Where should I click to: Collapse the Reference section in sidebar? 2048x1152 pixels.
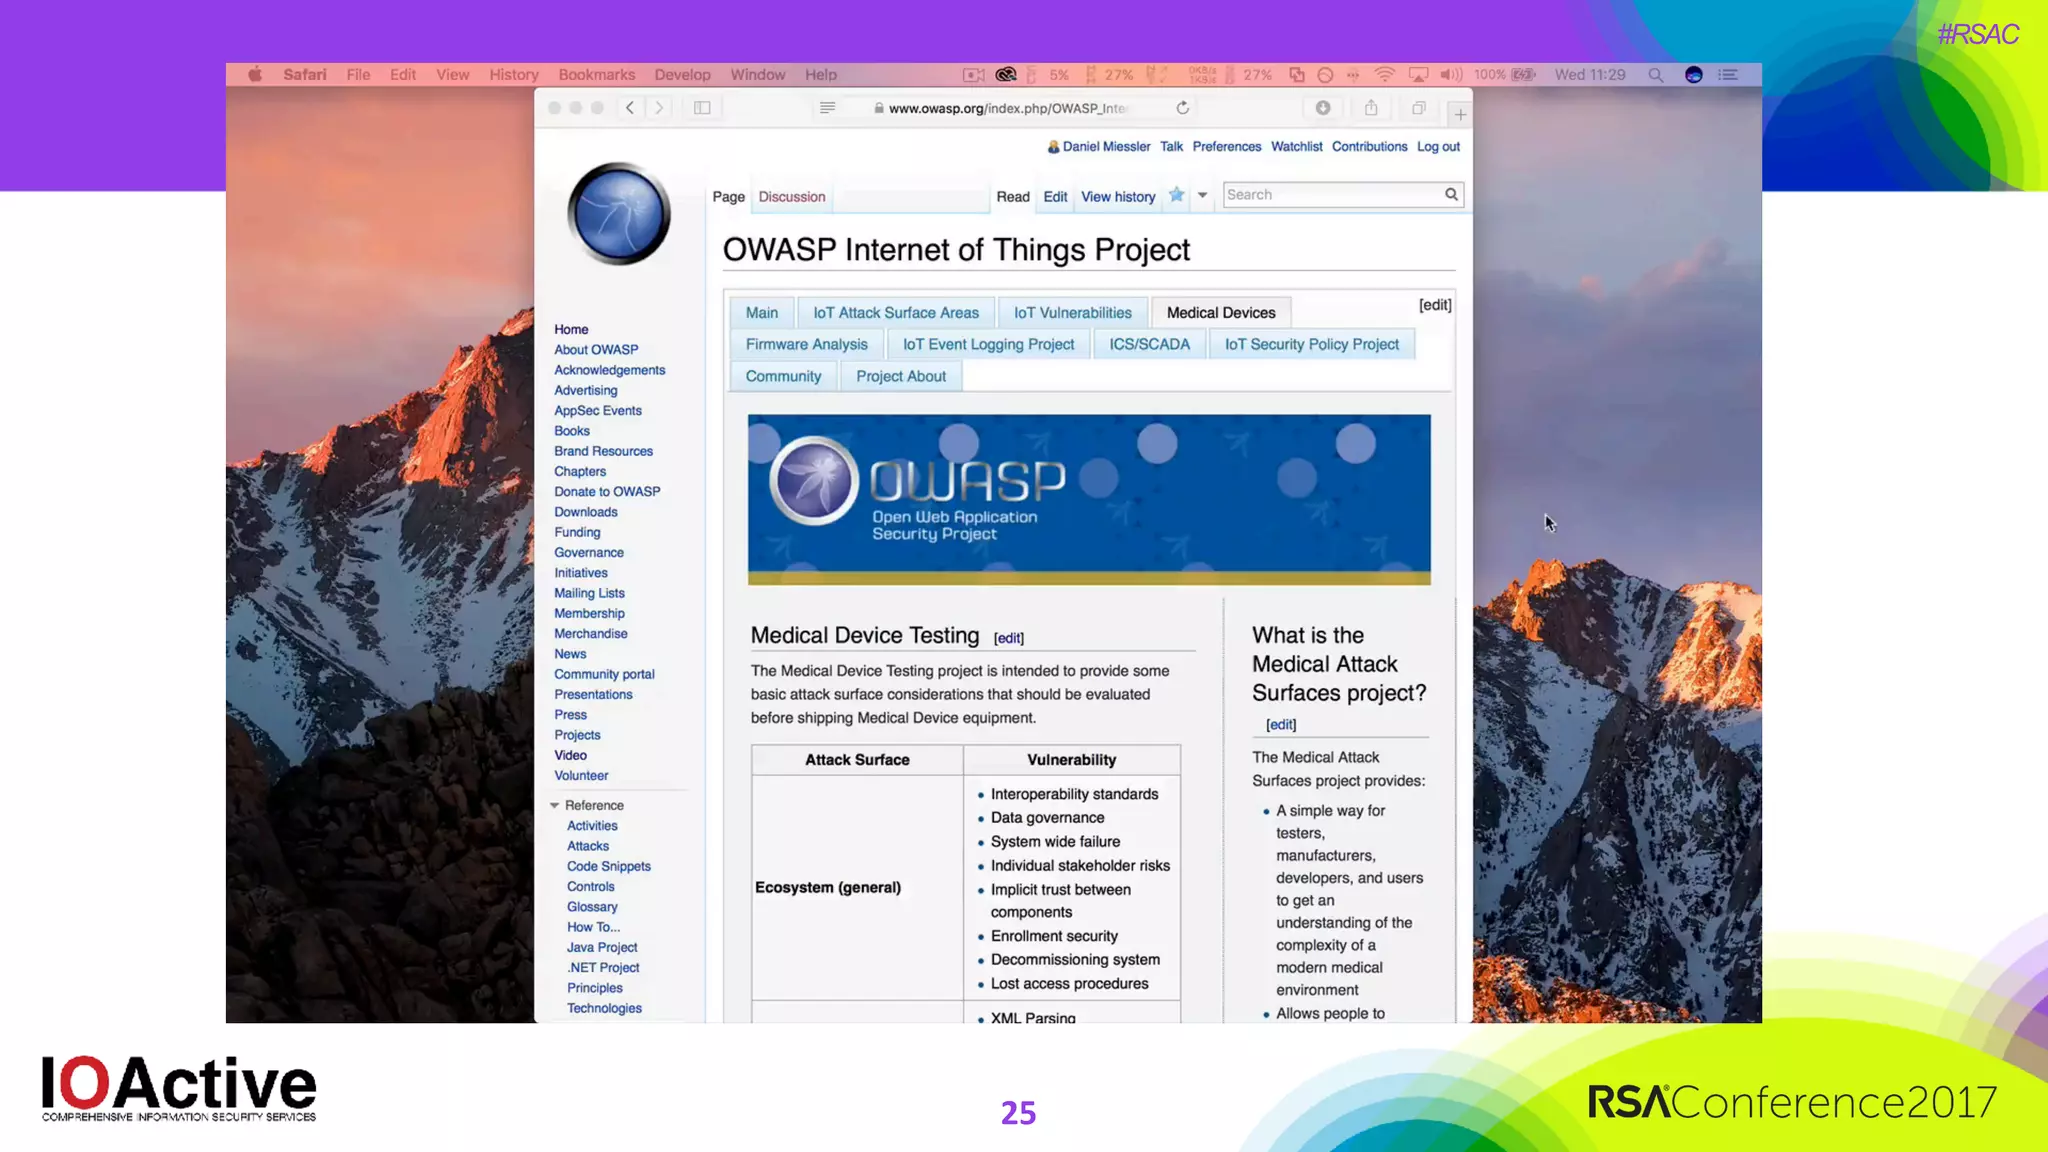point(555,805)
